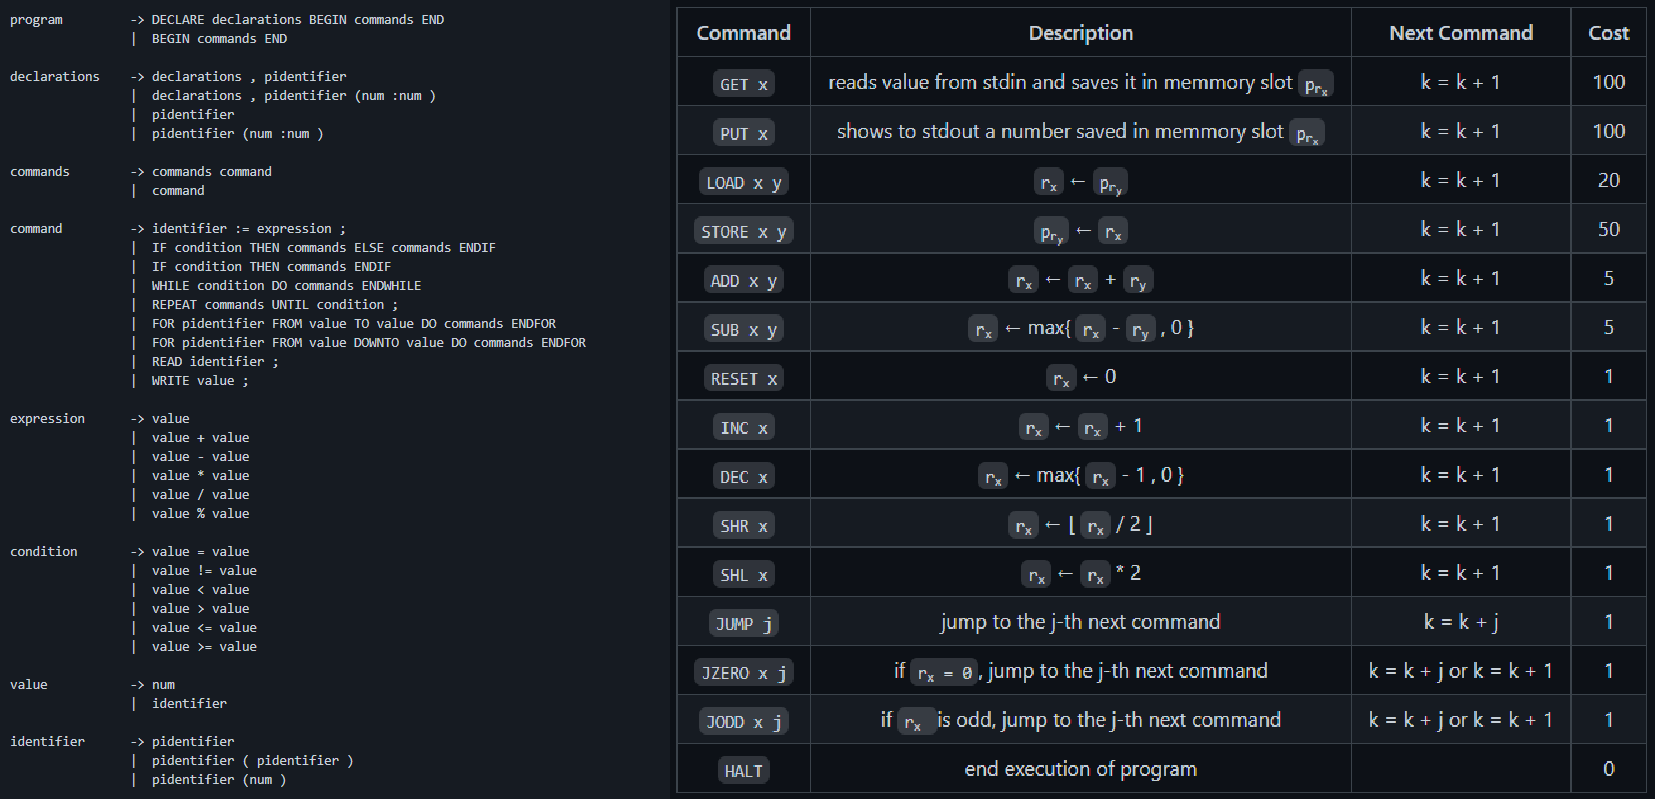Image resolution: width=1656 pixels, height=799 pixels.
Task: Click the "declarations" grammar rule name
Action: point(54,77)
